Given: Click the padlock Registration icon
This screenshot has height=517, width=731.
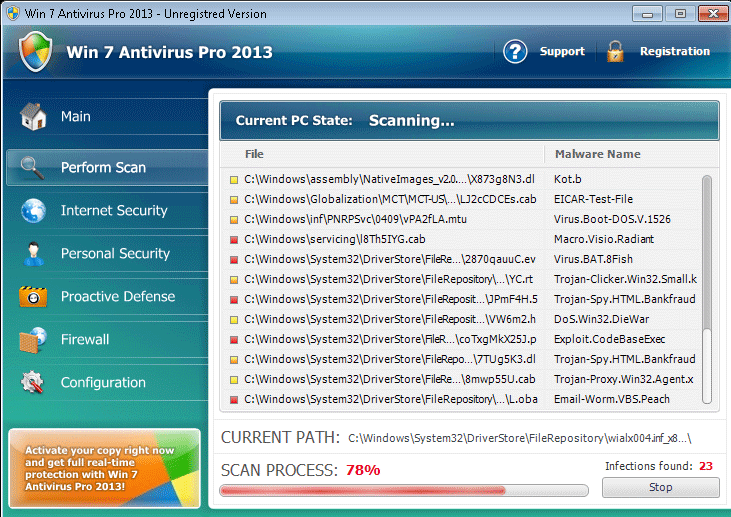Looking at the screenshot, I should (x=615, y=52).
